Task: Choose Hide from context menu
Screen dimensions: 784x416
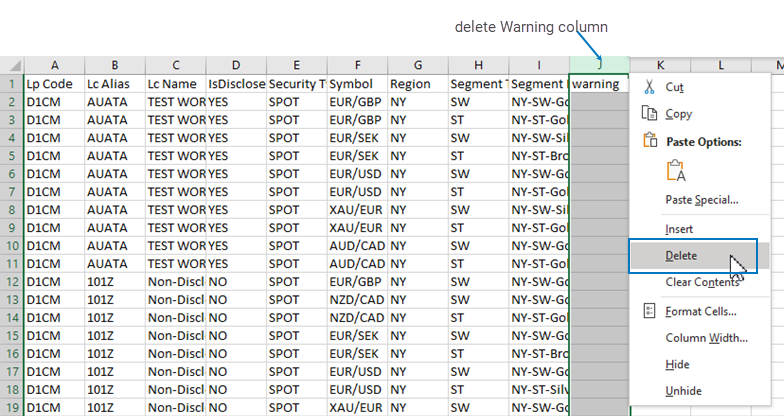Action: pyautogui.click(x=677, y=364)
